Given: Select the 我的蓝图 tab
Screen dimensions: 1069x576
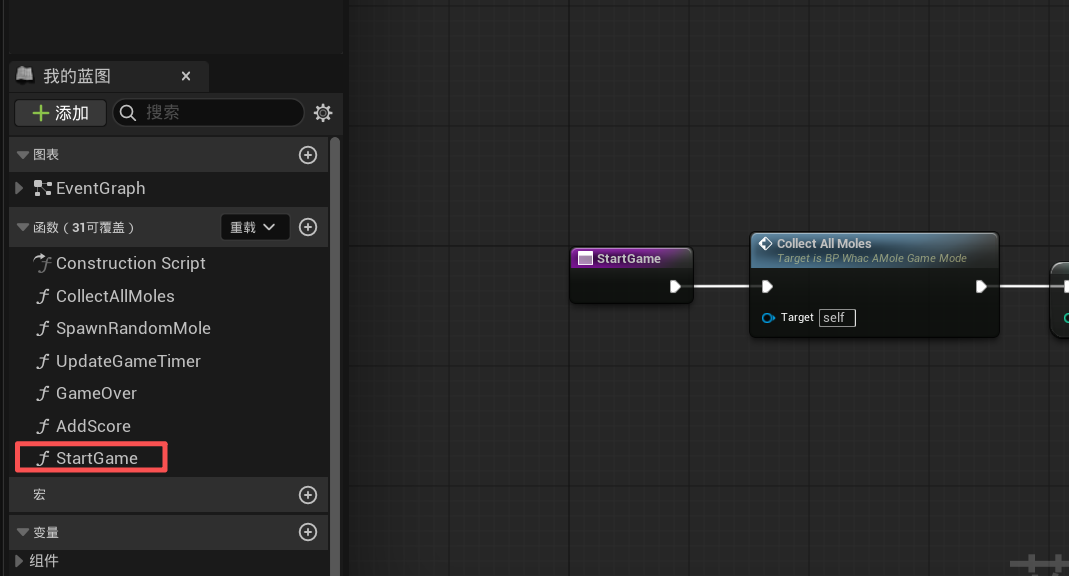Looking at the screenshot, I should coord(109,76).
